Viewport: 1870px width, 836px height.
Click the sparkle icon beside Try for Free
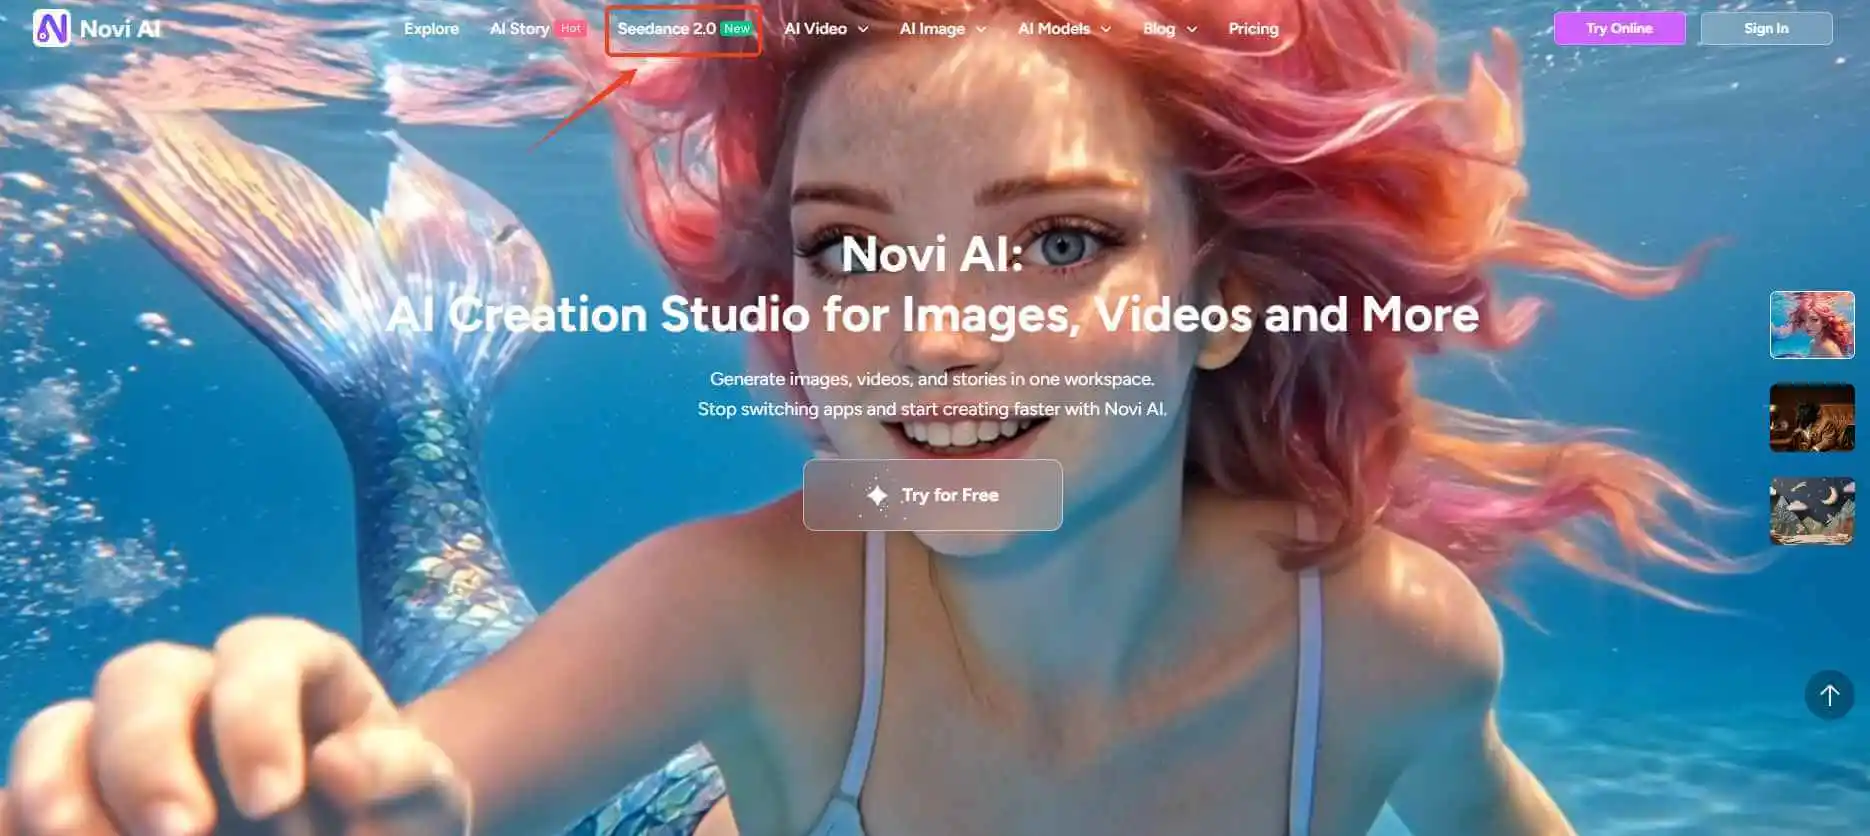click(x=877, y=495)
